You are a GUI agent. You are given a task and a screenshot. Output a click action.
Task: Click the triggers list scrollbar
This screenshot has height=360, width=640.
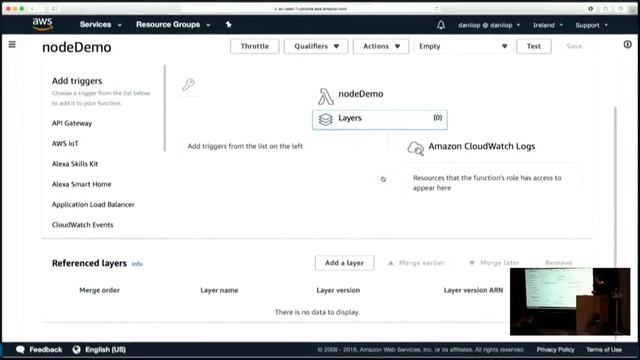(x=165, y=108)
